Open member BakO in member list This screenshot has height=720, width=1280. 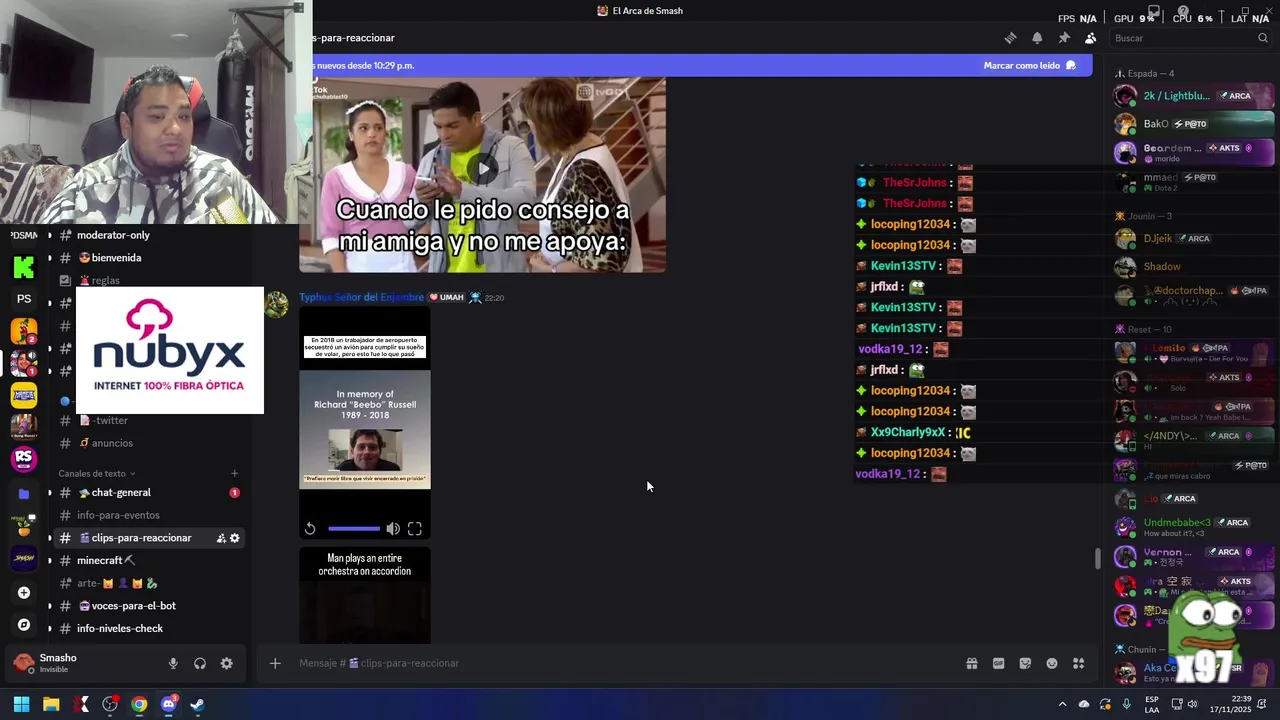coord(1193,124)
